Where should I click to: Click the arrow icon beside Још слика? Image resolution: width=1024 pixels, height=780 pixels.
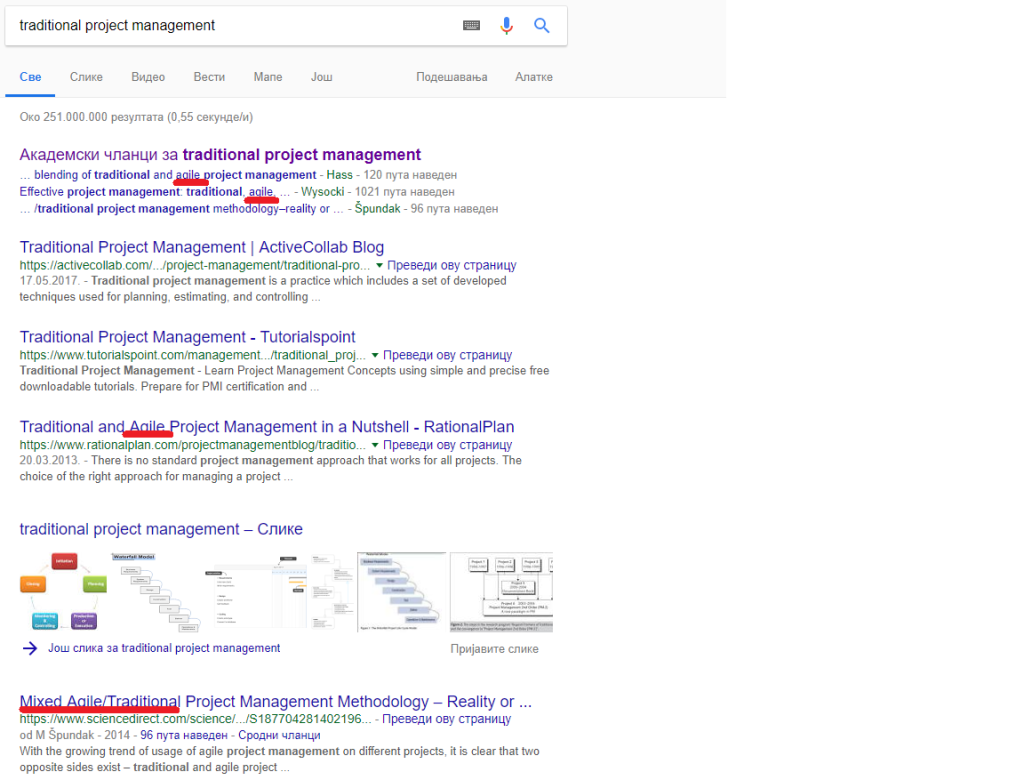point(29,648)
